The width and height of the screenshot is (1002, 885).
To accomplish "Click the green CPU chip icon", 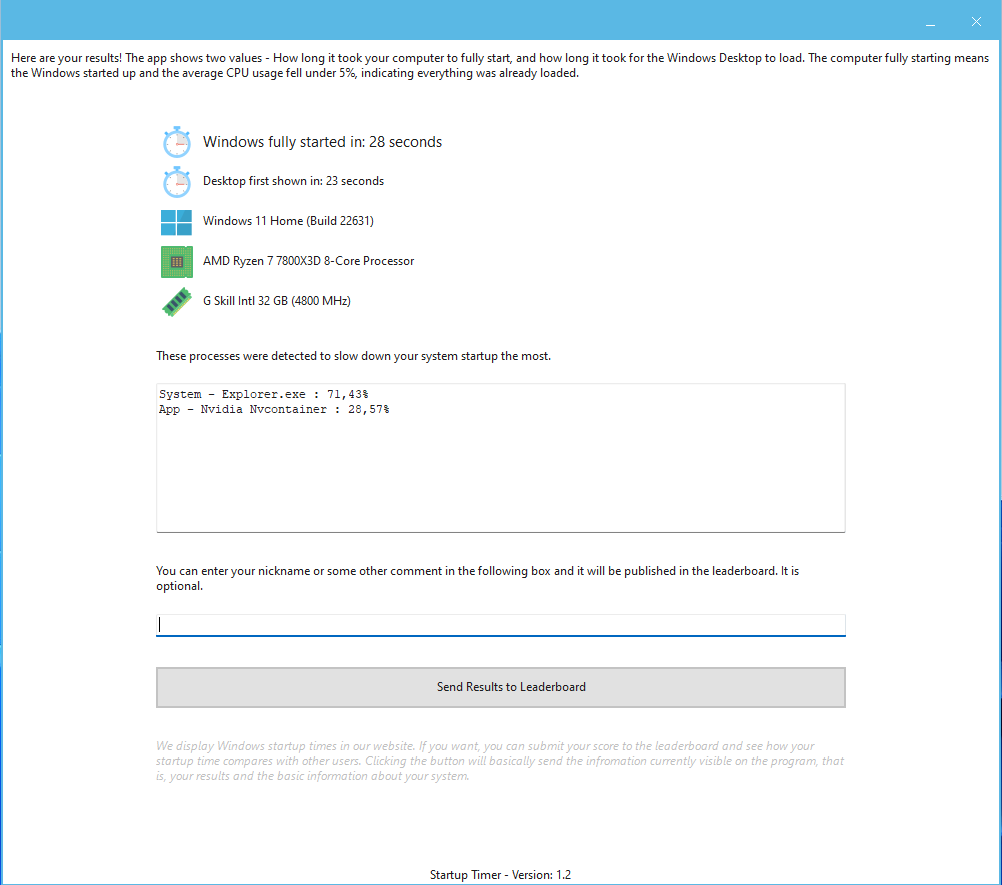I will tap(176, 262).
